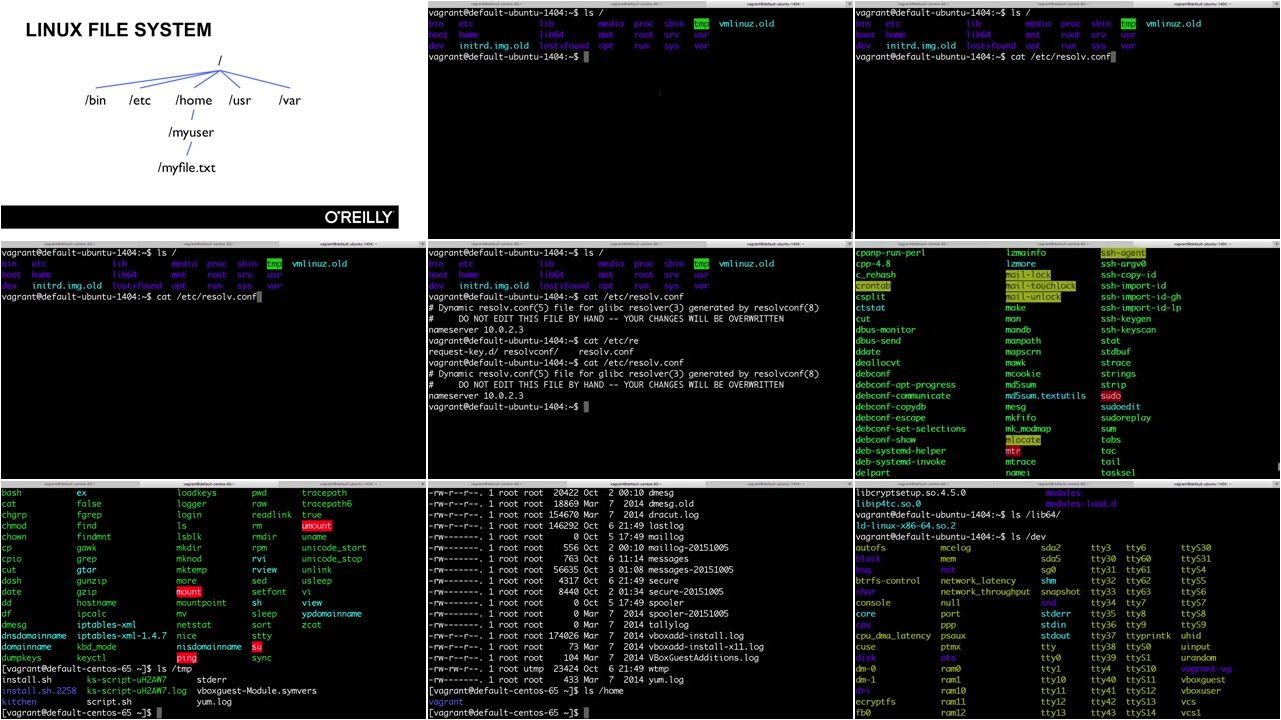Click the 'vboxadd-install-x11.log' row
Viewport: 1281px width, 720px height.
pos(598,647)
